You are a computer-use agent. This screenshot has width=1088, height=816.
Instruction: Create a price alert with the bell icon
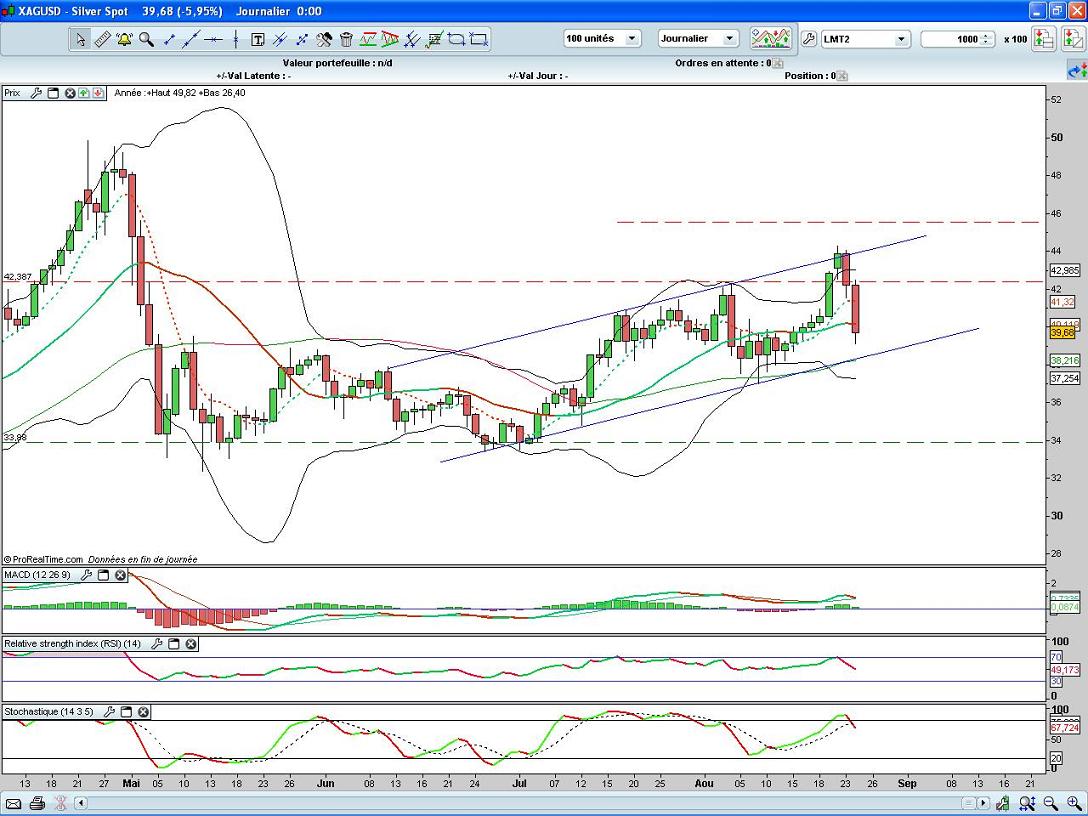click(x=124, y=40)
